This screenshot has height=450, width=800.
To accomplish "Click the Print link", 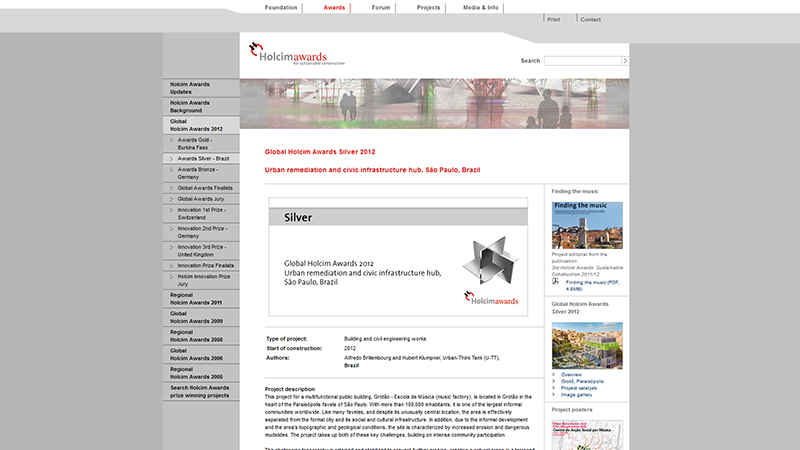I will (x=554, y=19).
